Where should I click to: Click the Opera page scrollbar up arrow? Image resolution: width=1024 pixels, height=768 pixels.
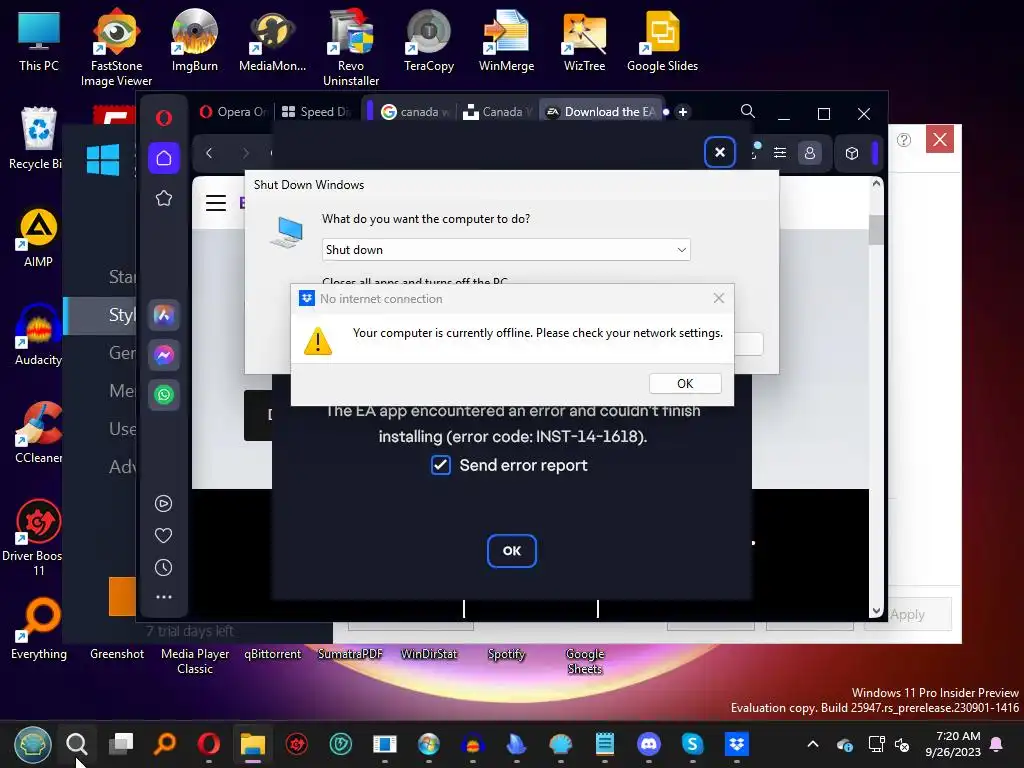click(x=876, y=184)
